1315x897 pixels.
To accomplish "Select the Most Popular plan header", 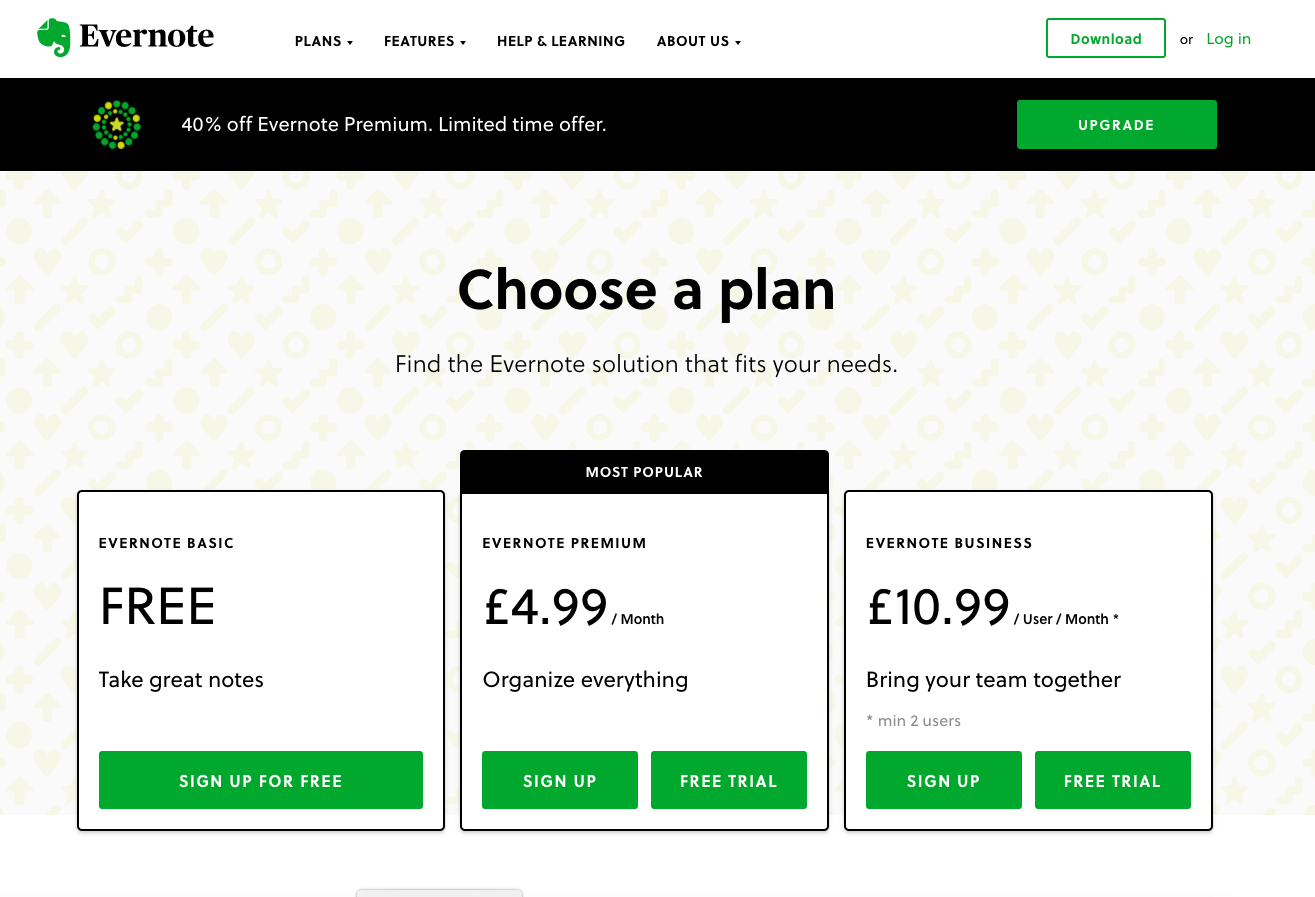I will pos(644,472).
